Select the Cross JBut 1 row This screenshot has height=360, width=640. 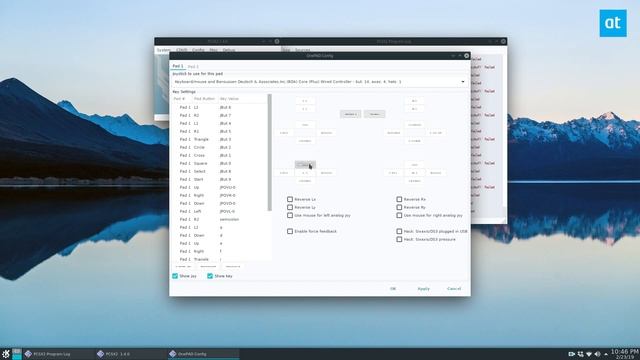tap(220, 156)
